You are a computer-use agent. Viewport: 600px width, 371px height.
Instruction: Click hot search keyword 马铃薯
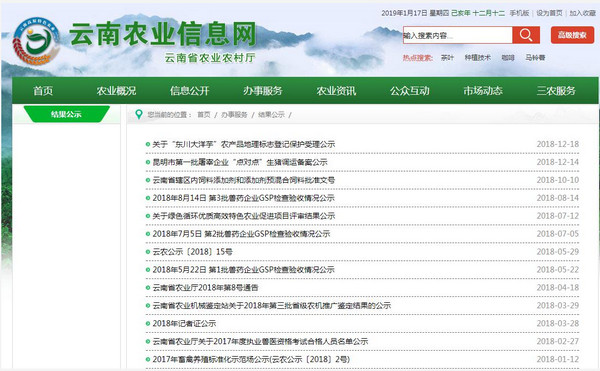click(x=535, y=58)
